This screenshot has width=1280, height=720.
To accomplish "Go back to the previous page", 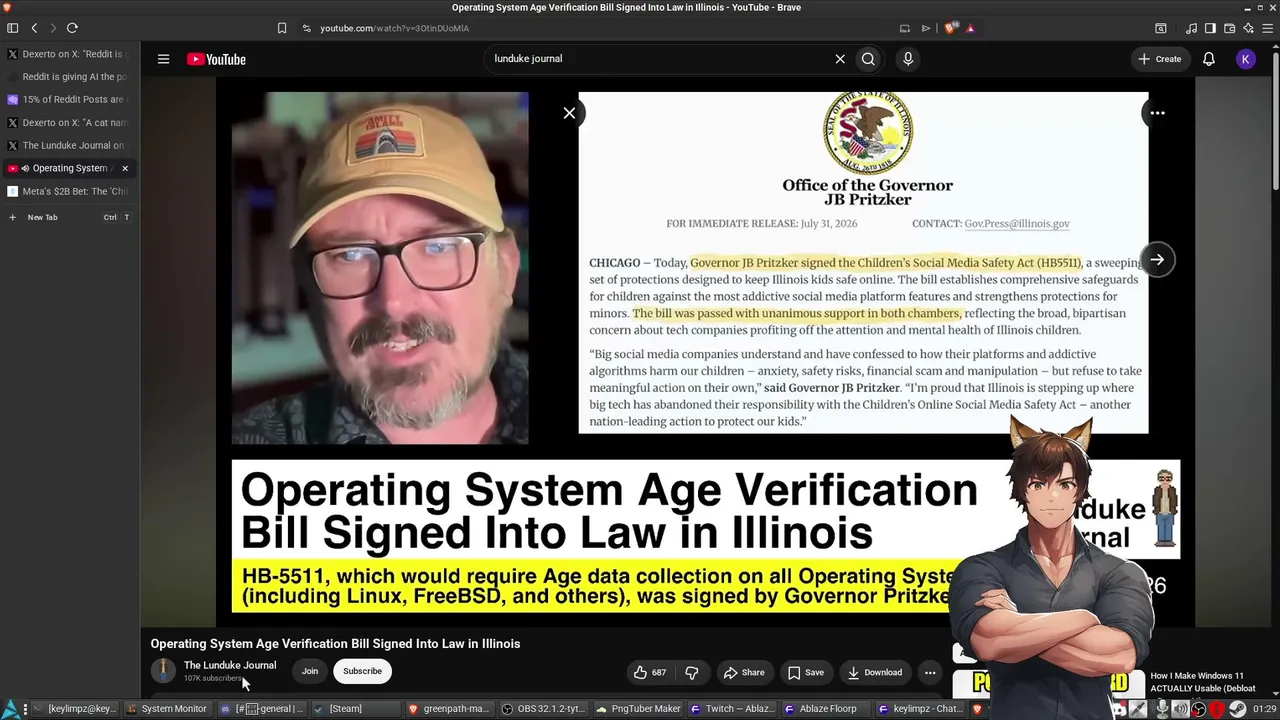I will tap(34, 28).
